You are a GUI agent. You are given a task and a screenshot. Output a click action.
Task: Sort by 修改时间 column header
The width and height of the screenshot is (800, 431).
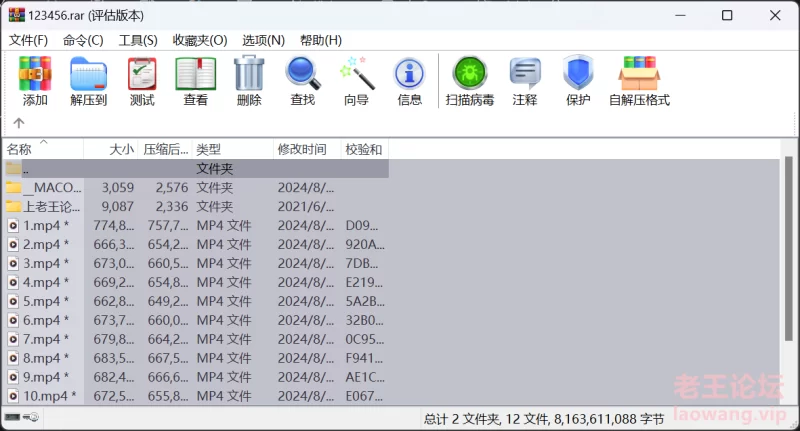point(307,149)
